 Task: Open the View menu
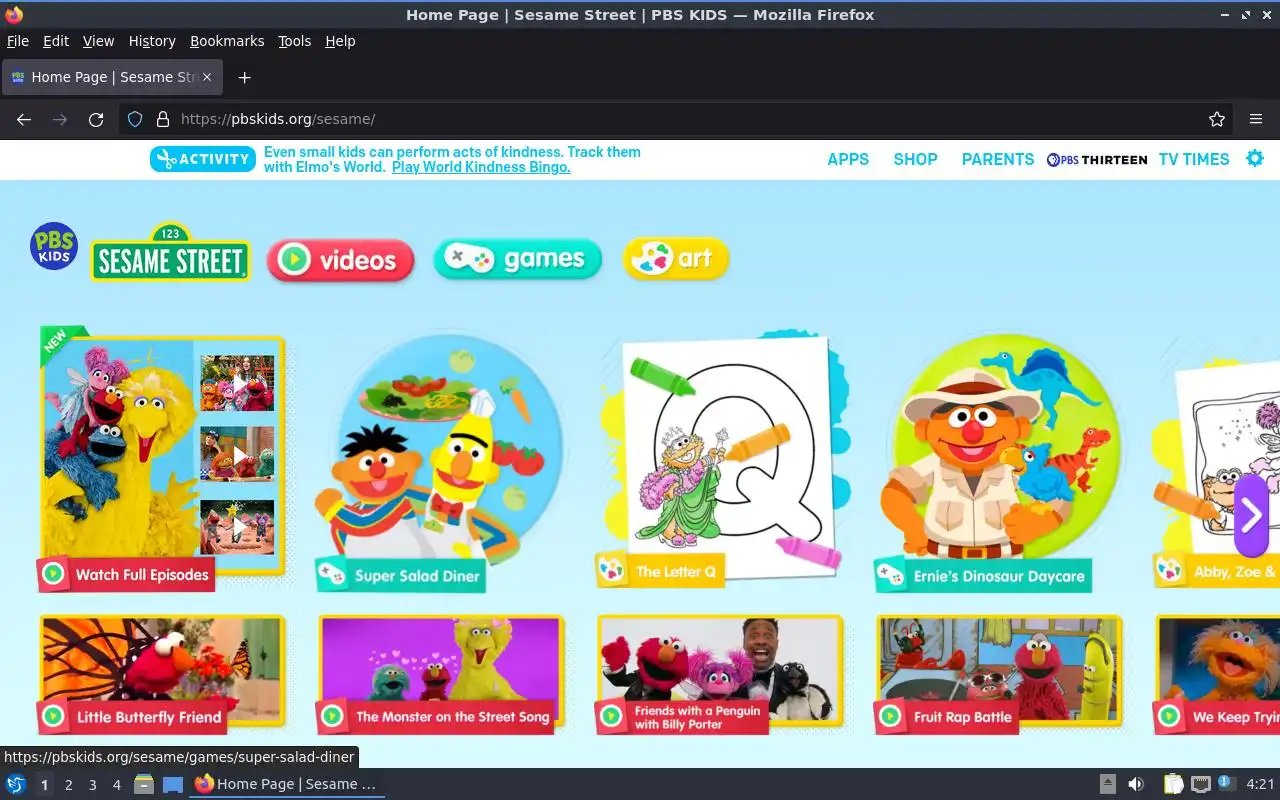point(98,41)
